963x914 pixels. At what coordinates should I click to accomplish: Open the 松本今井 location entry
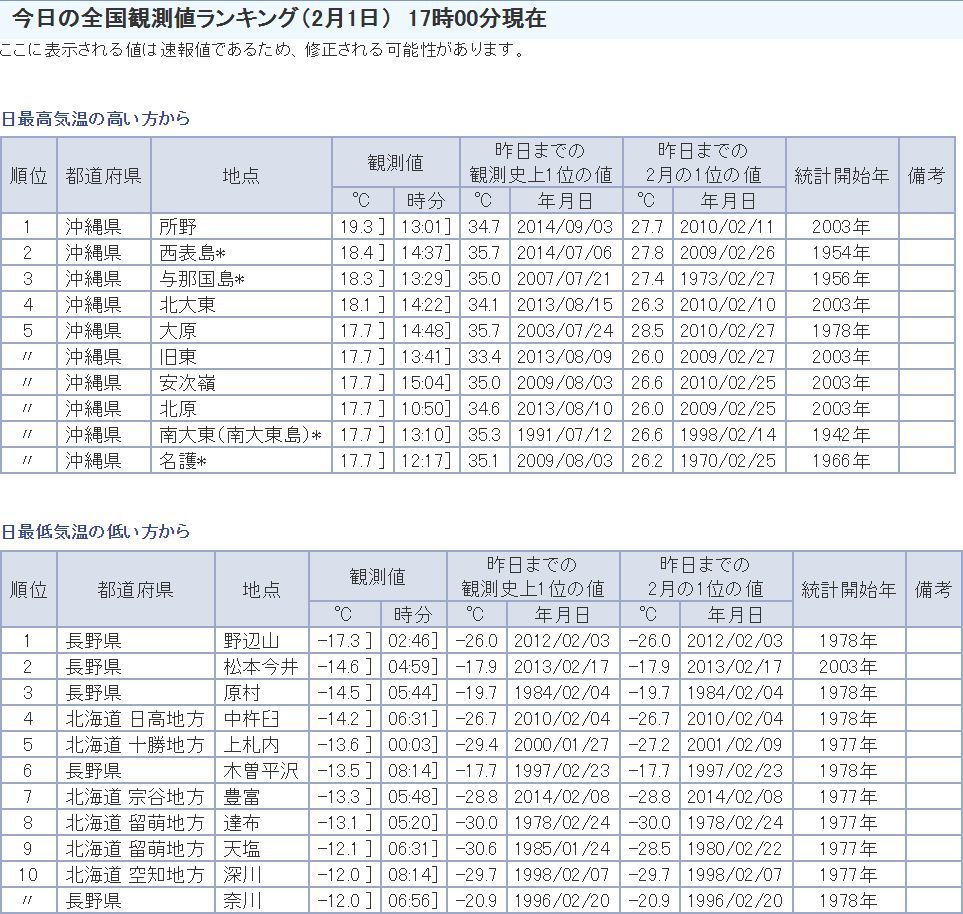(x=260, y=667)
